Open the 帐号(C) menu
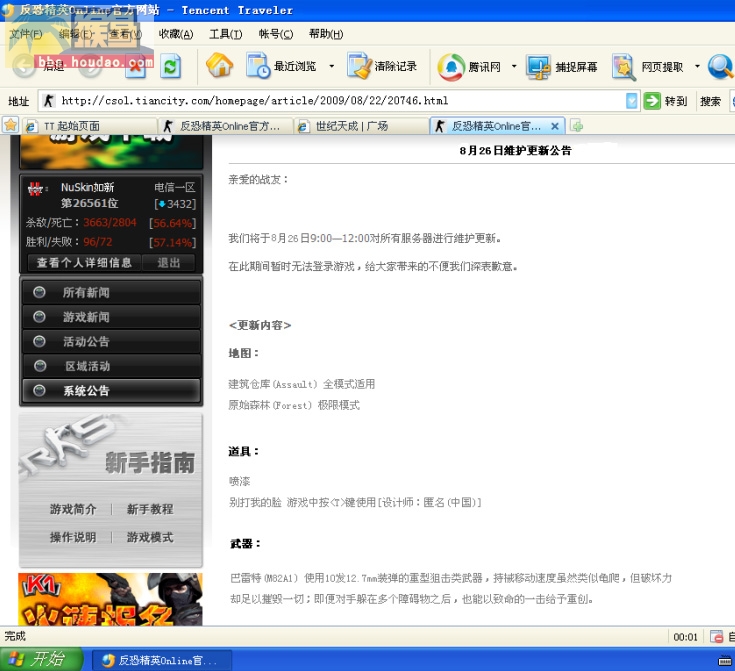The image size is (735, 671). 276,34
